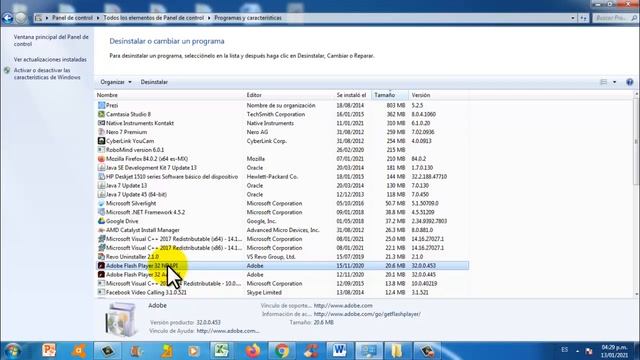Click the Mozilla Firefox 84.0.2 list icon
This screenshot has width=640, height=360.
[101, 159]
